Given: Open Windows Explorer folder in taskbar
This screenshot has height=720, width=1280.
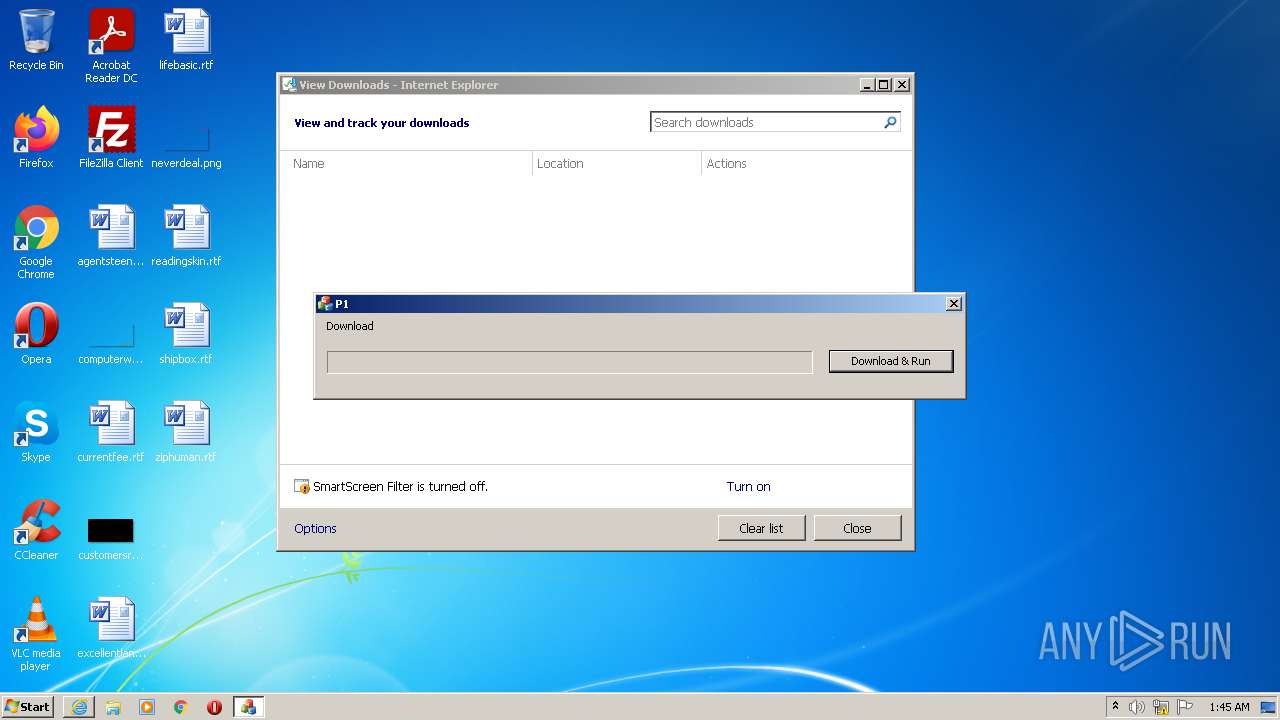Looking at the screenshot, I should coord(113,707).
